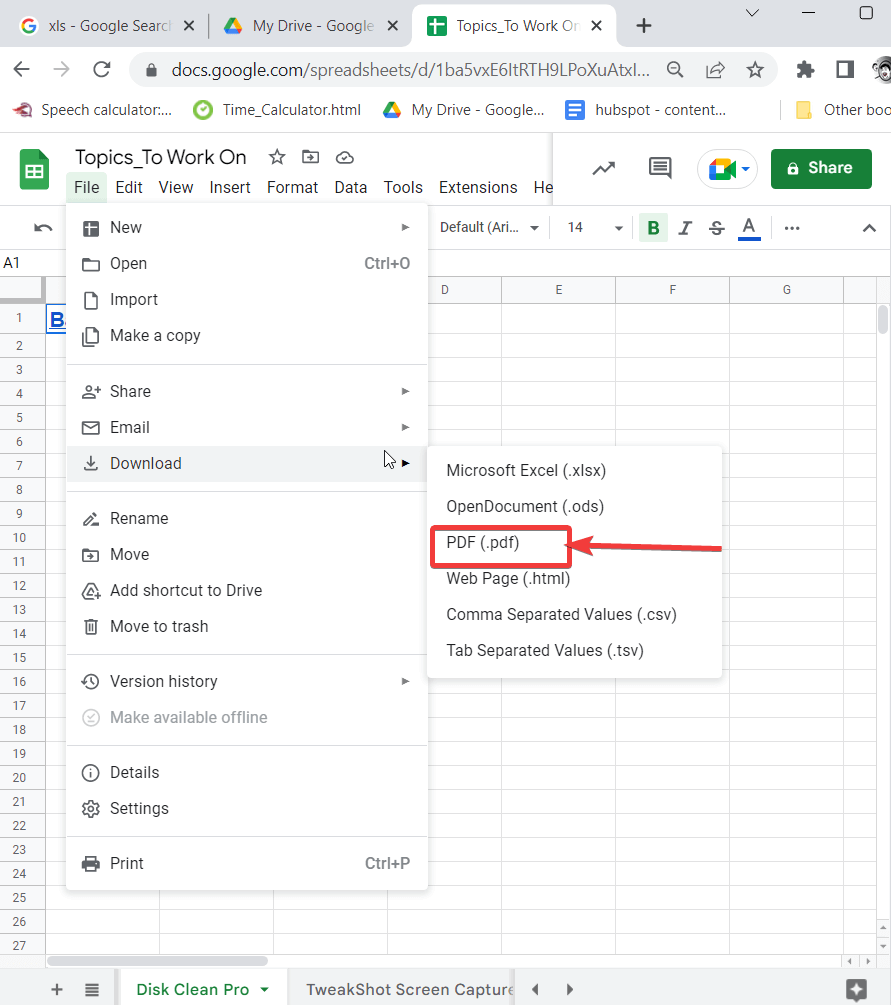The width and height of the screenshot is (891, 1005).
Task: Select Move in the File menu
Action: click(x=247, y=554)
